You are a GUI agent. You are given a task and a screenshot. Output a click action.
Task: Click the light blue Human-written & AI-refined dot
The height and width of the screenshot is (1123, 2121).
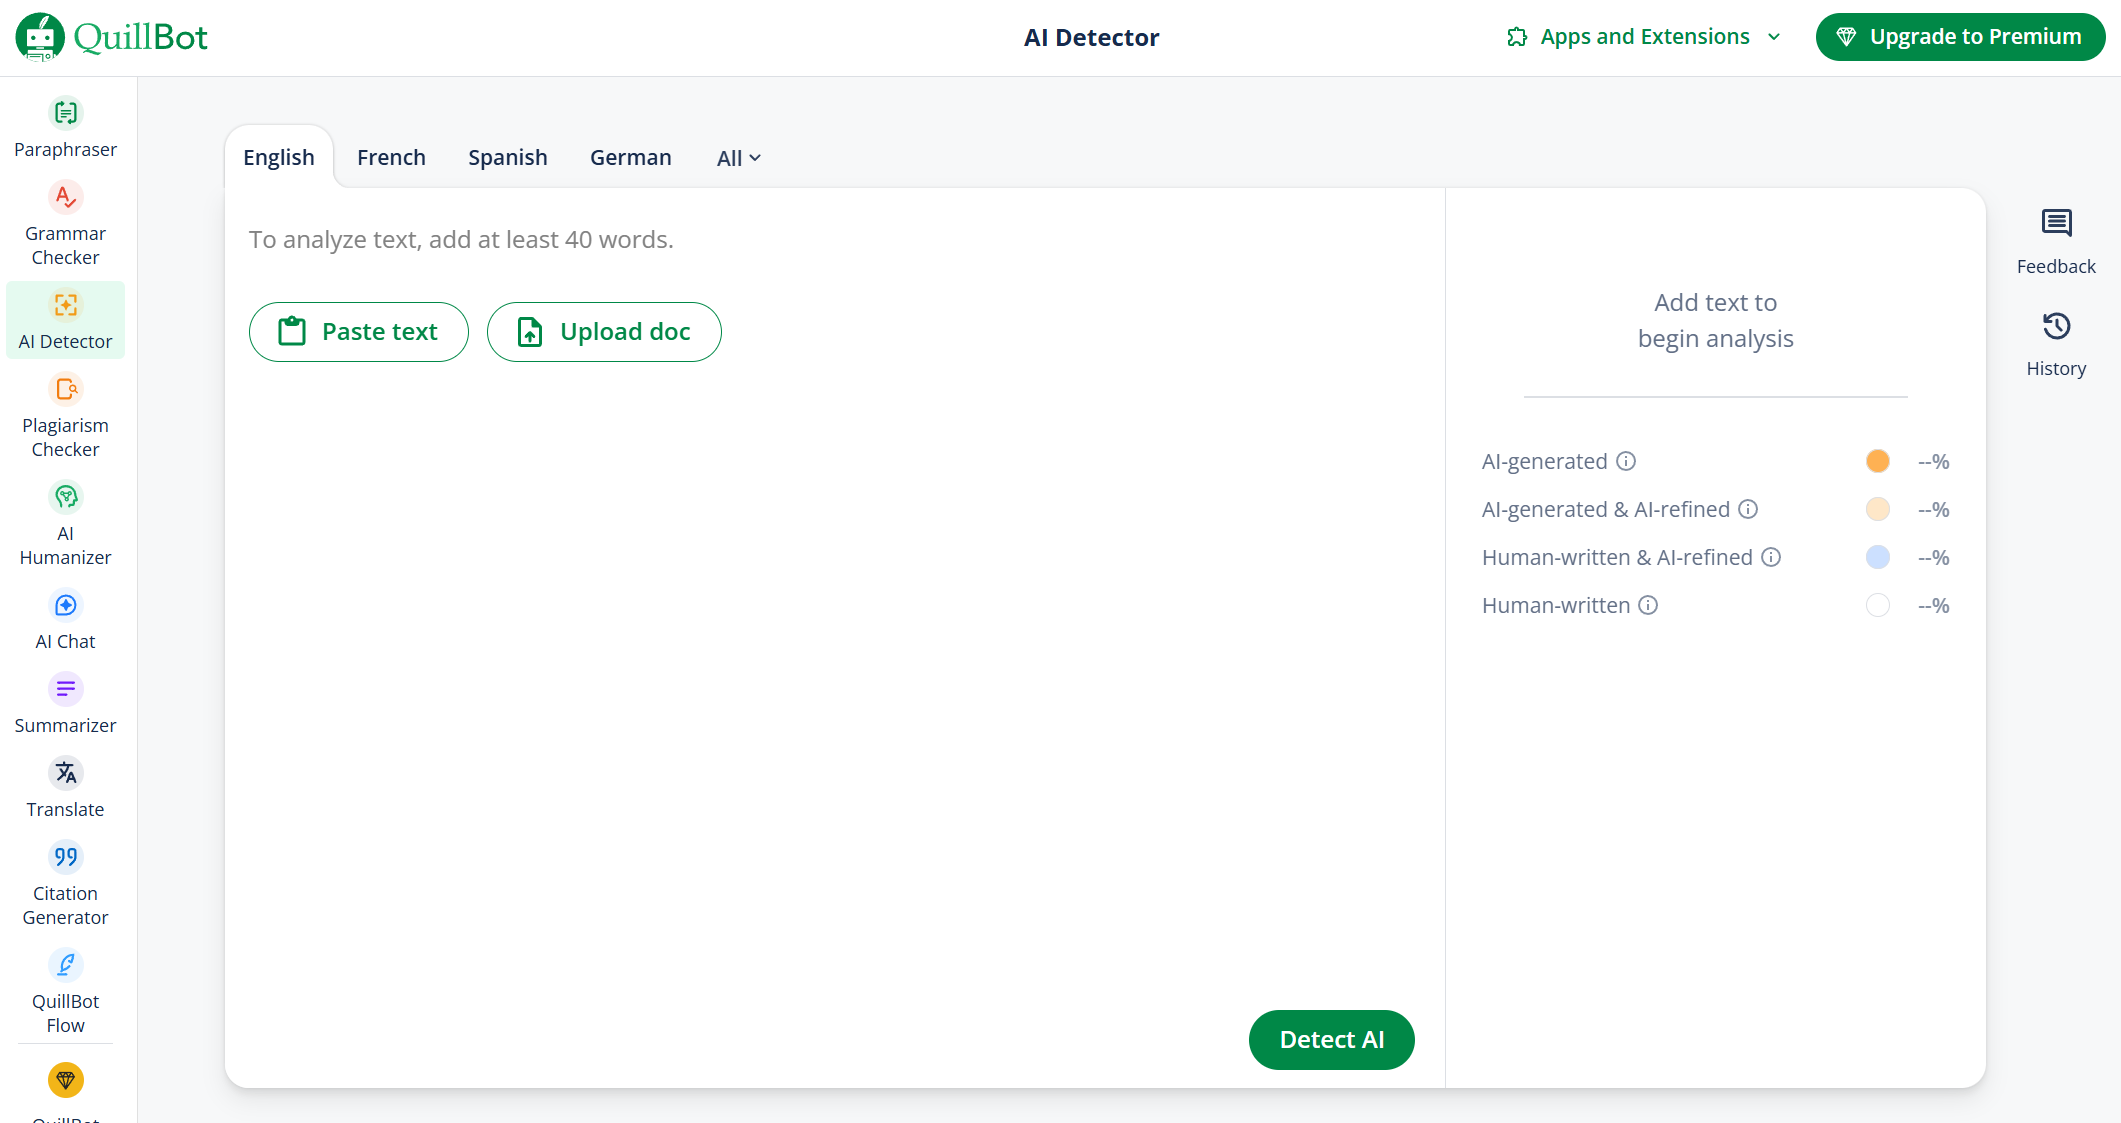tap(1878, 557)
